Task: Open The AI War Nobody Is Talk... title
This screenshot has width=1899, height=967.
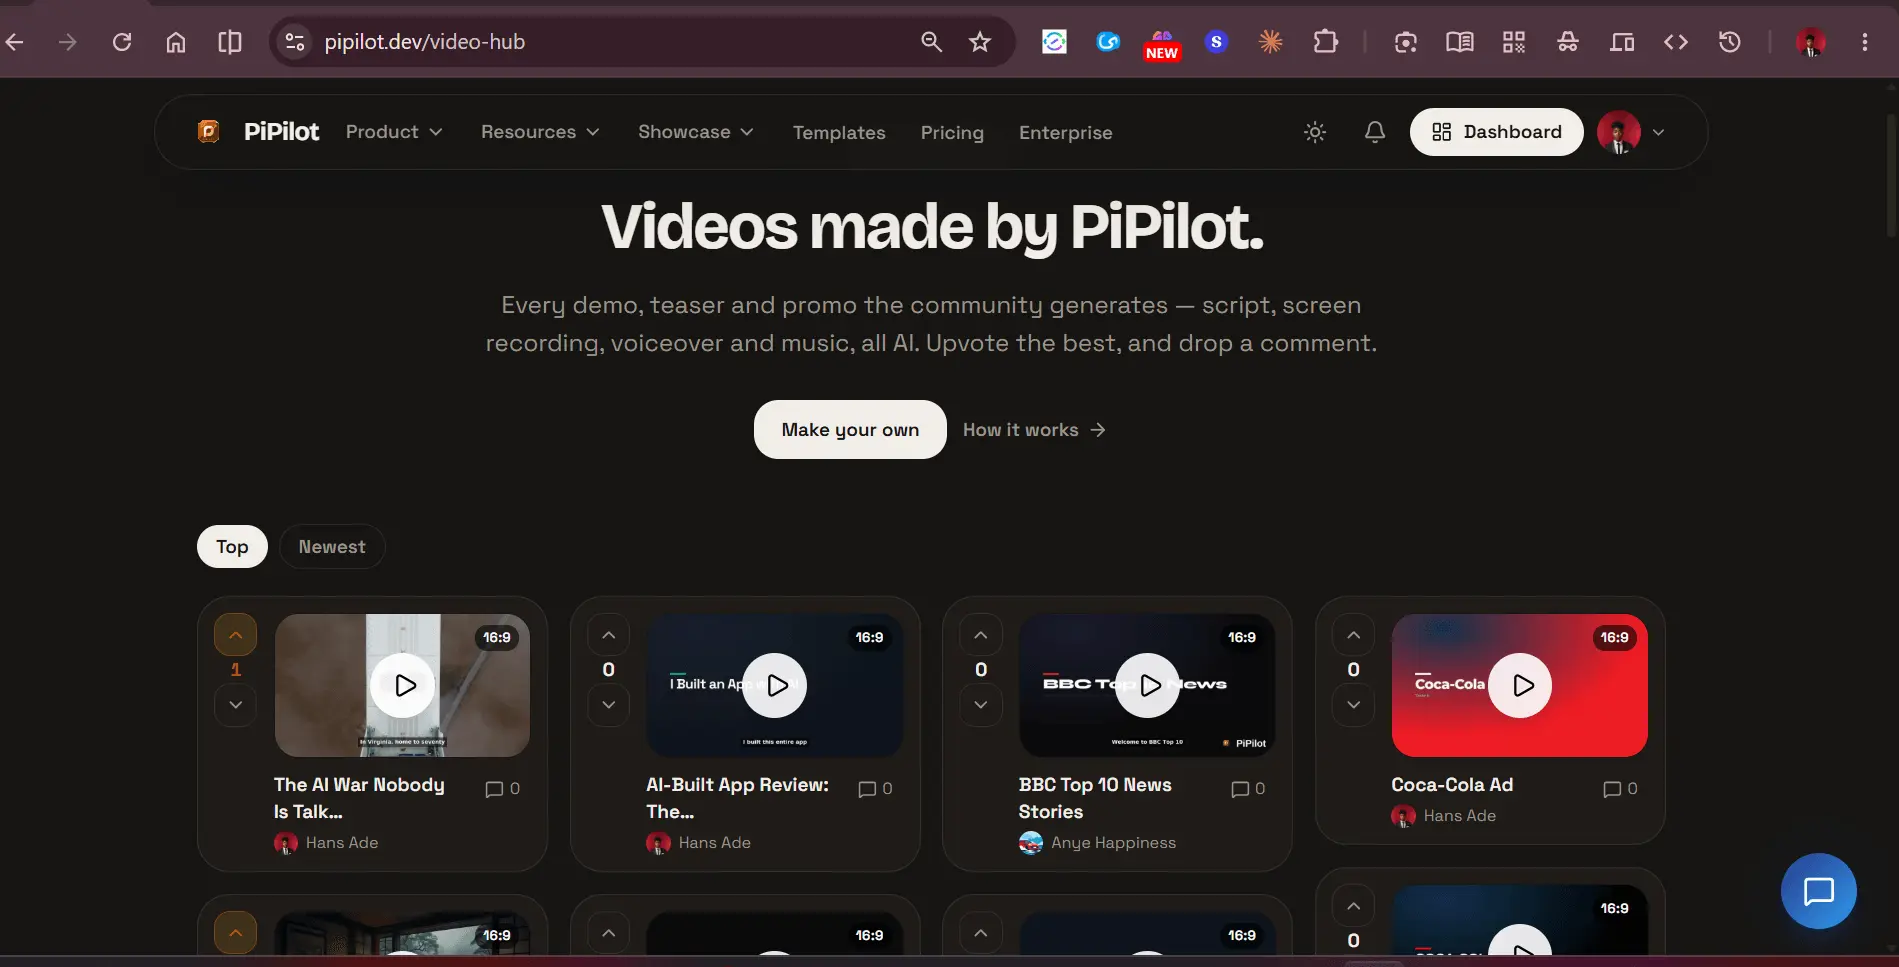Action: click(x=359, y=798)
